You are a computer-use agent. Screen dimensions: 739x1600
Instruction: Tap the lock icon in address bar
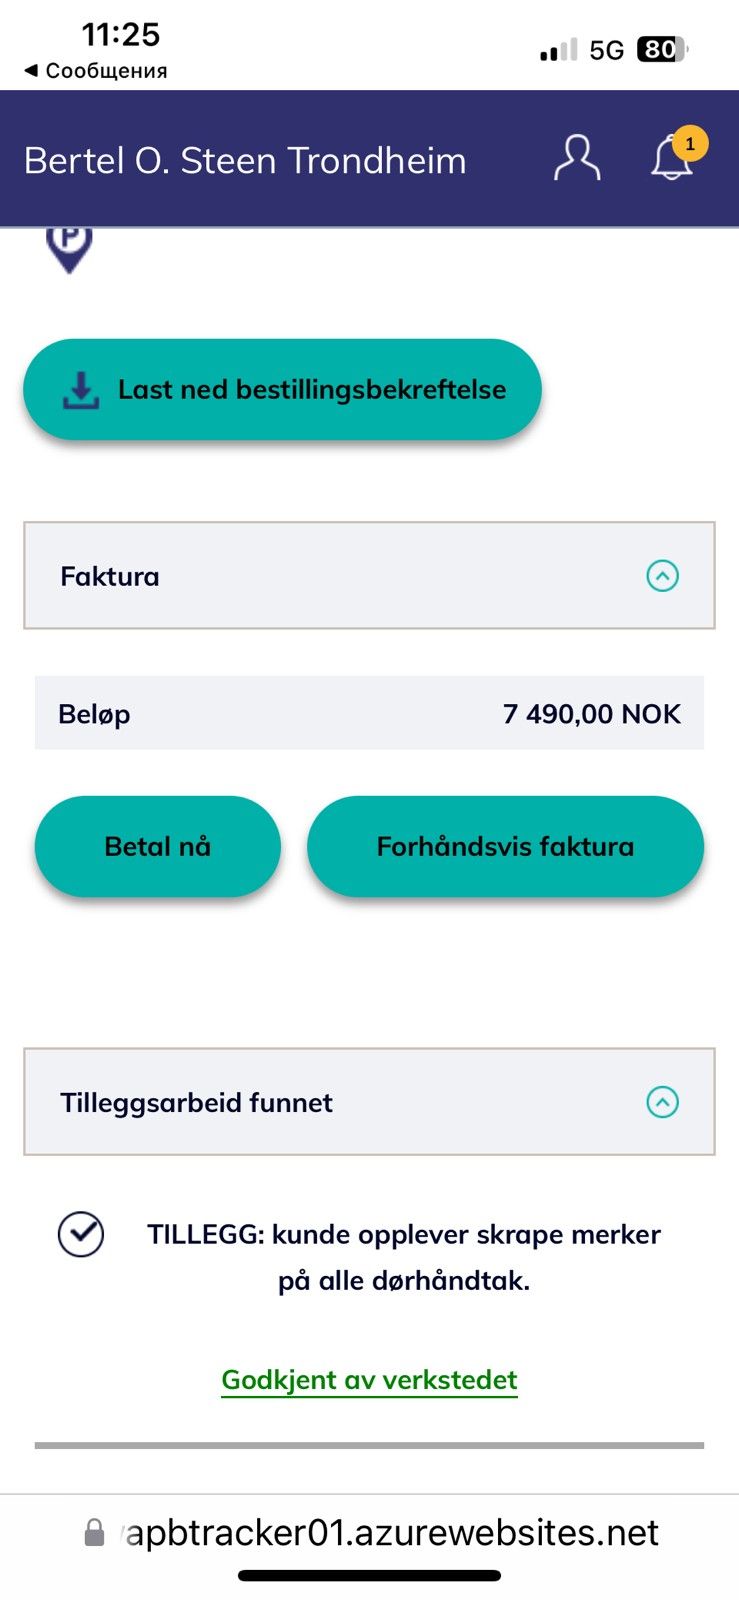94,1532
